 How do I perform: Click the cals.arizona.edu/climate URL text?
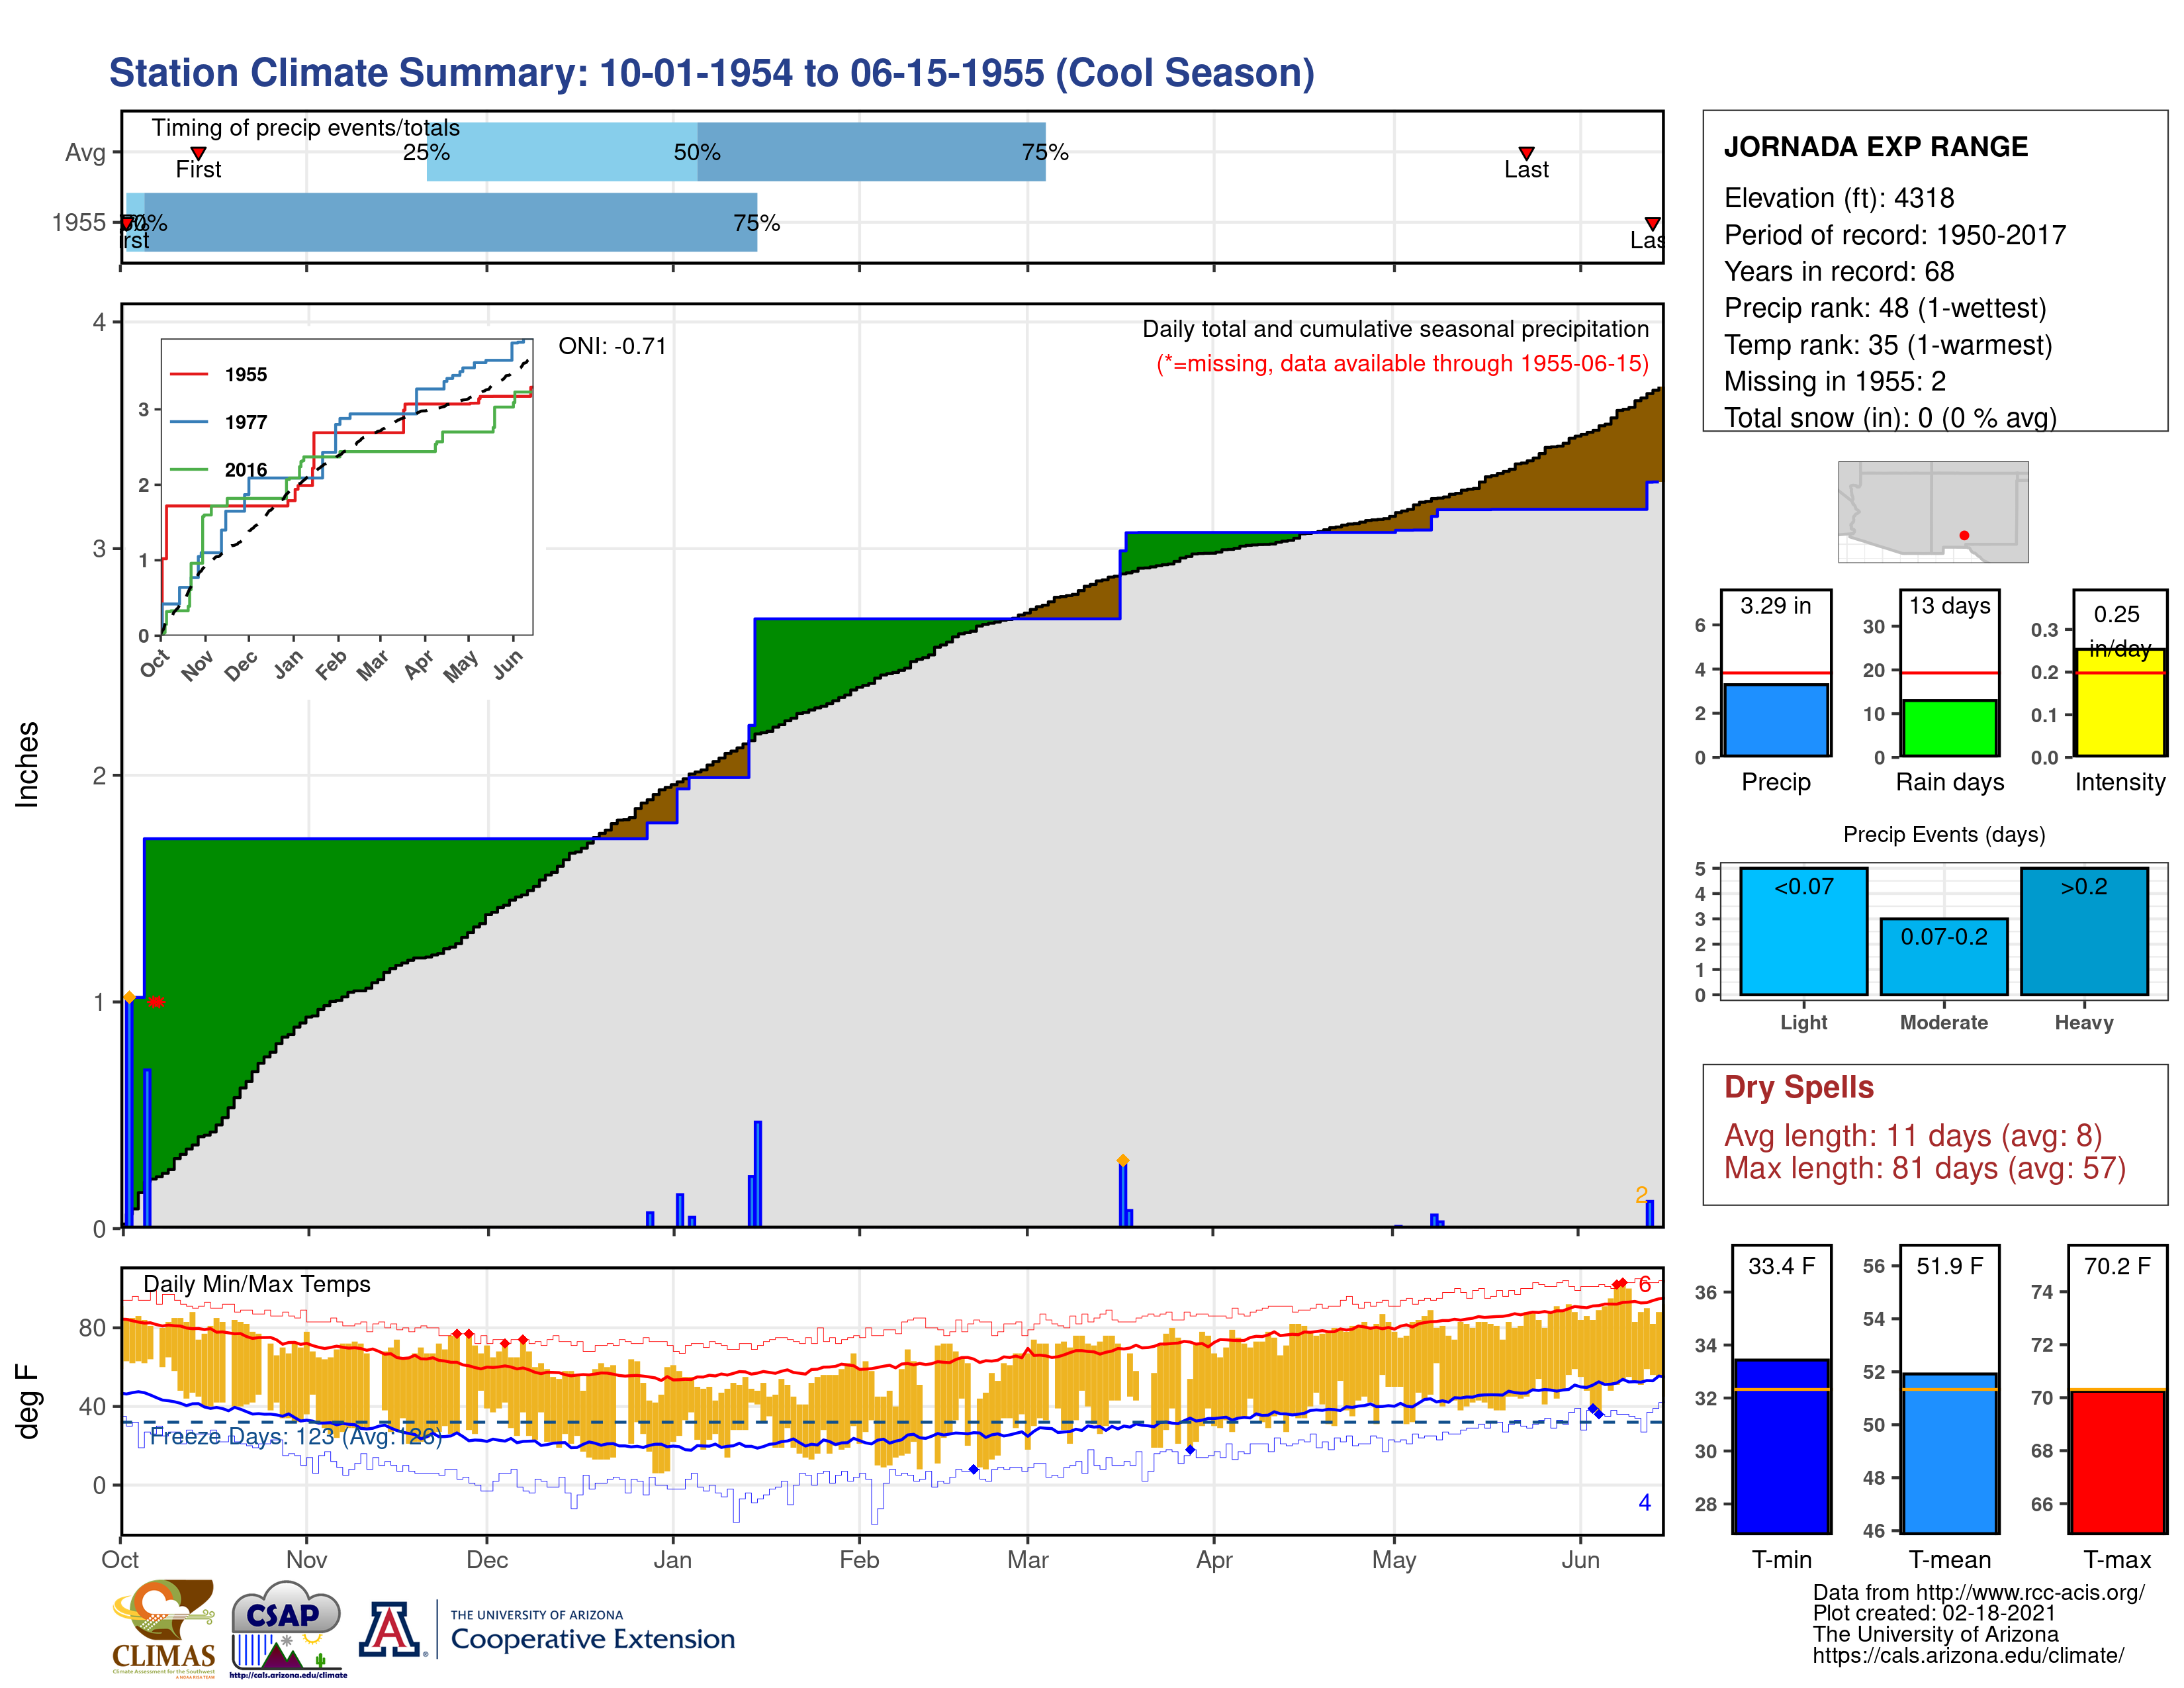(x=1968, y=1655)
